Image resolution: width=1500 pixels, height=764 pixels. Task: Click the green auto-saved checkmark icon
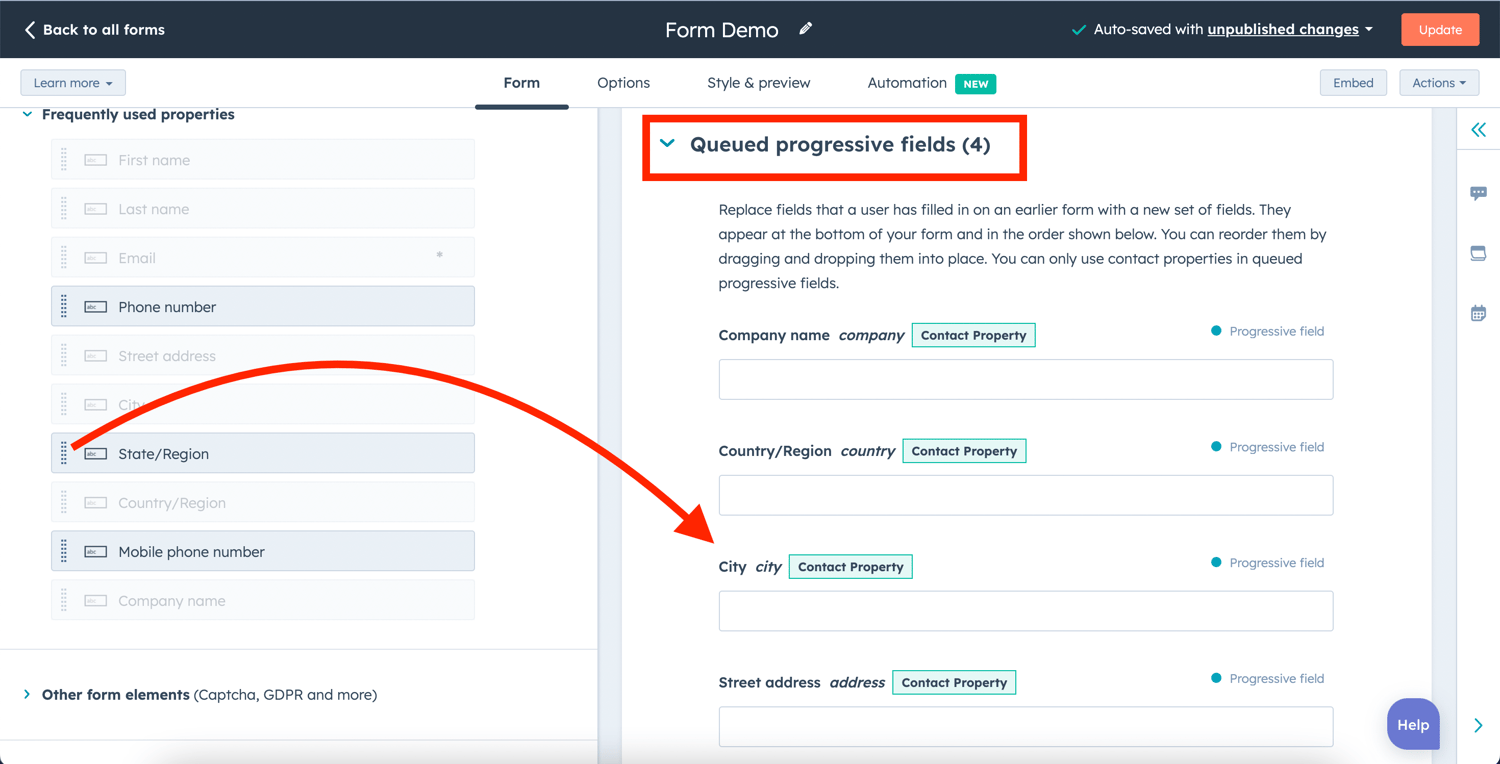tap(1078, 29)
